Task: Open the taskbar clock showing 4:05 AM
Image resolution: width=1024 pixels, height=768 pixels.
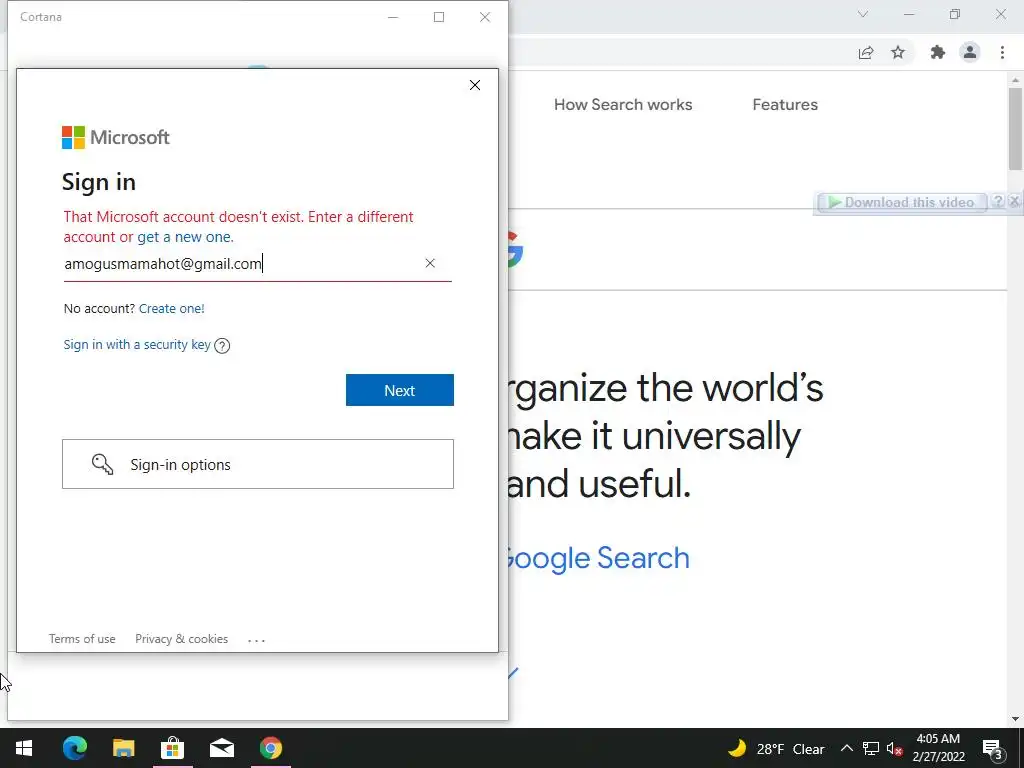Action: tap(938, 748)
